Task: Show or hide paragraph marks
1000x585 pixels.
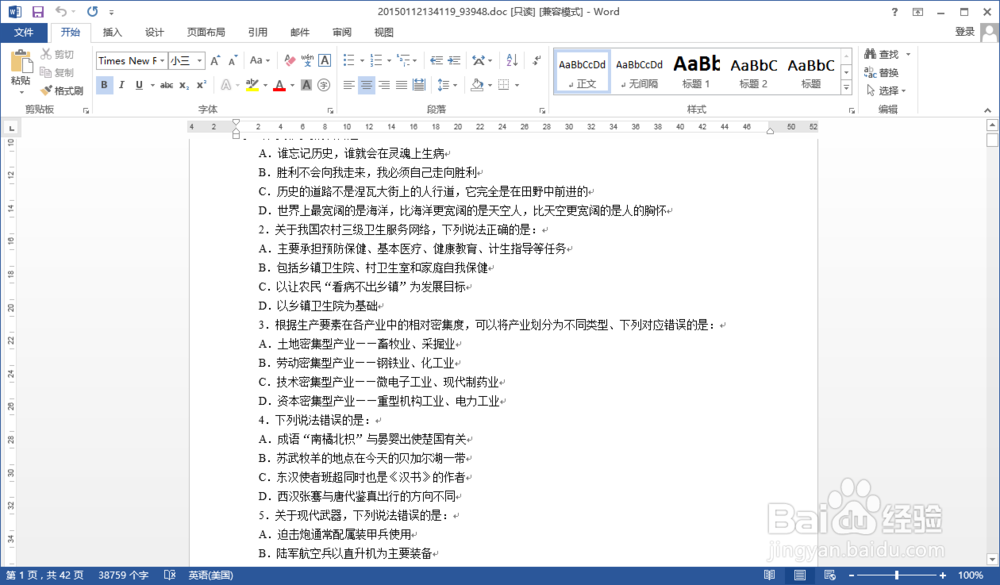Action: (536, 61)
